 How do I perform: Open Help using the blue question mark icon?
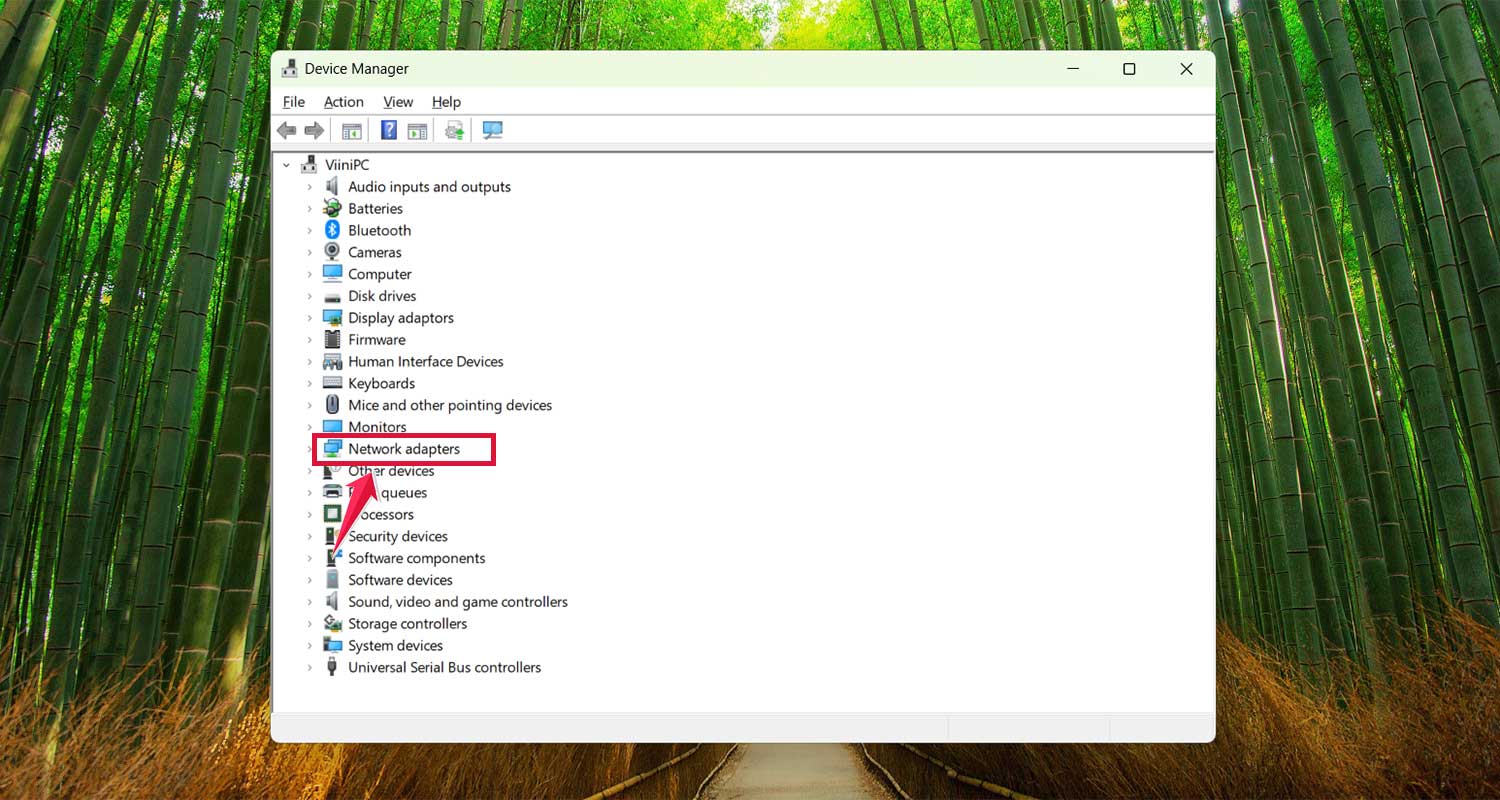click(389, 130)
